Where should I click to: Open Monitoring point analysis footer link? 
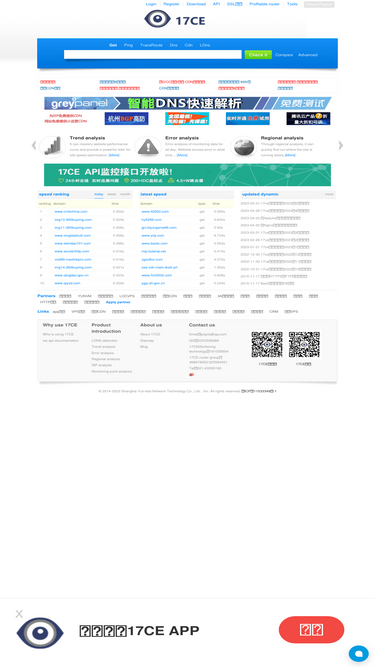(112, 371)
